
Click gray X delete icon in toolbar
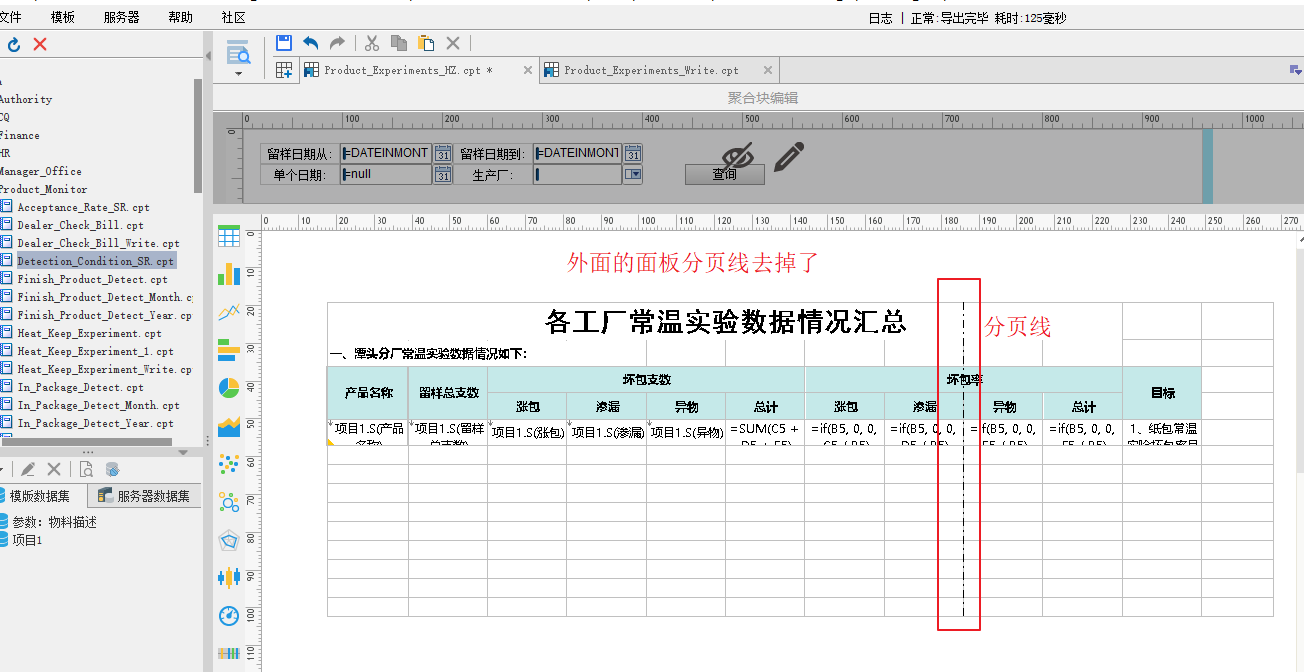(x=453, y=43)
